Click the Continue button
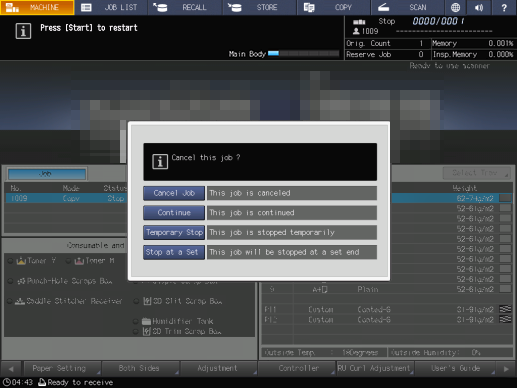517x388 pixels. point(174,213)
